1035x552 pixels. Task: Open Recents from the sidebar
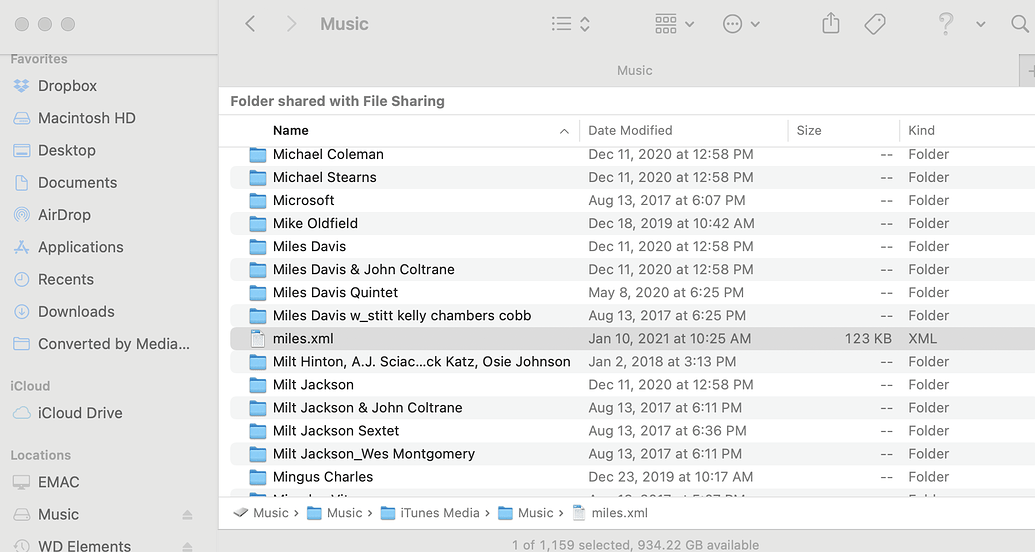(65, 280)
